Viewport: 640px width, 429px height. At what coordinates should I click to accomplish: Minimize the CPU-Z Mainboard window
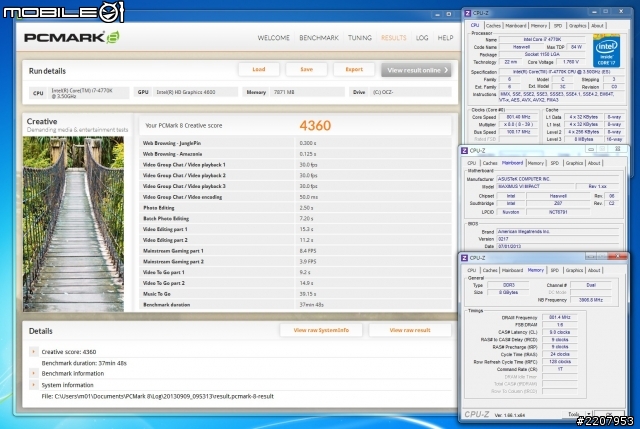[x=591, y=149]
